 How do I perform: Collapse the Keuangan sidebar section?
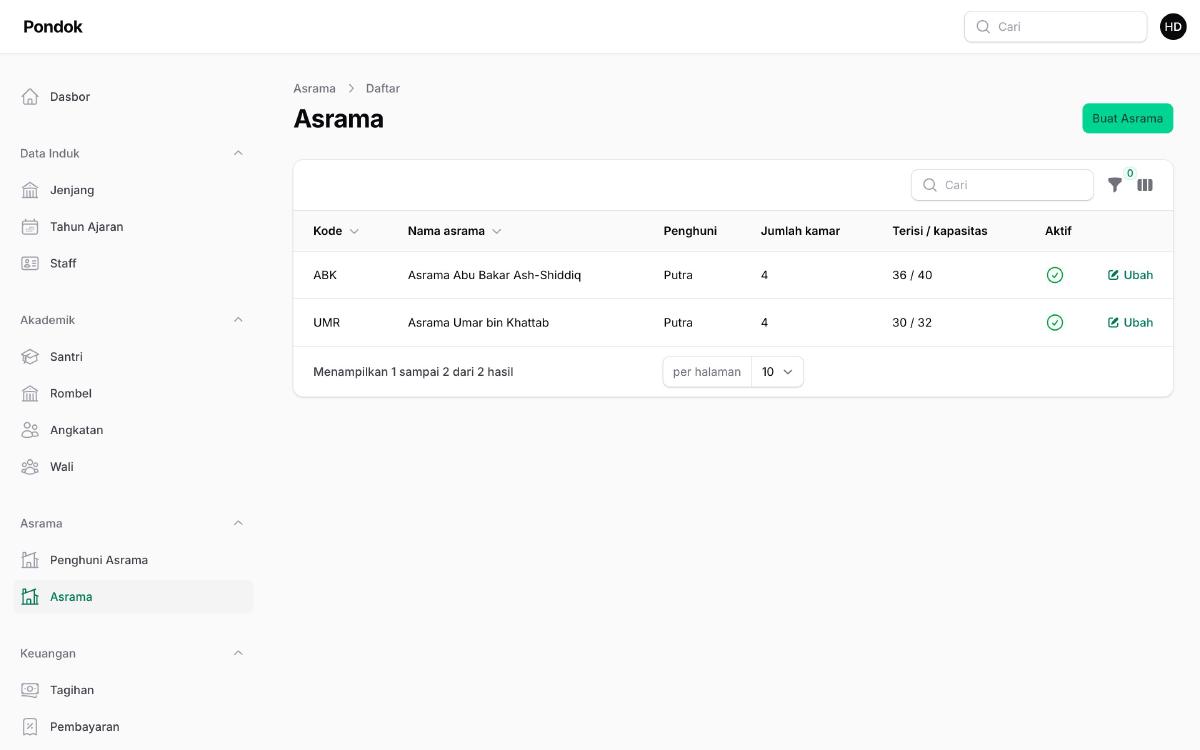238,653
